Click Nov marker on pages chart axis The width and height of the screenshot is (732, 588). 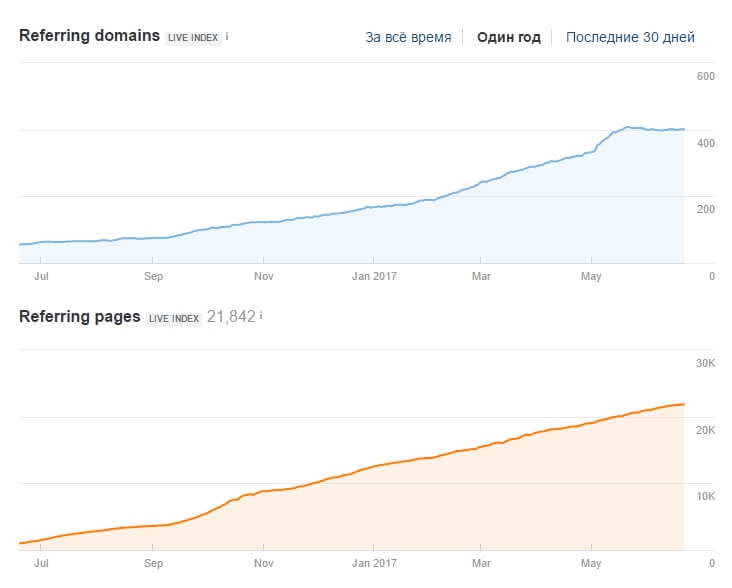(263, 563)
